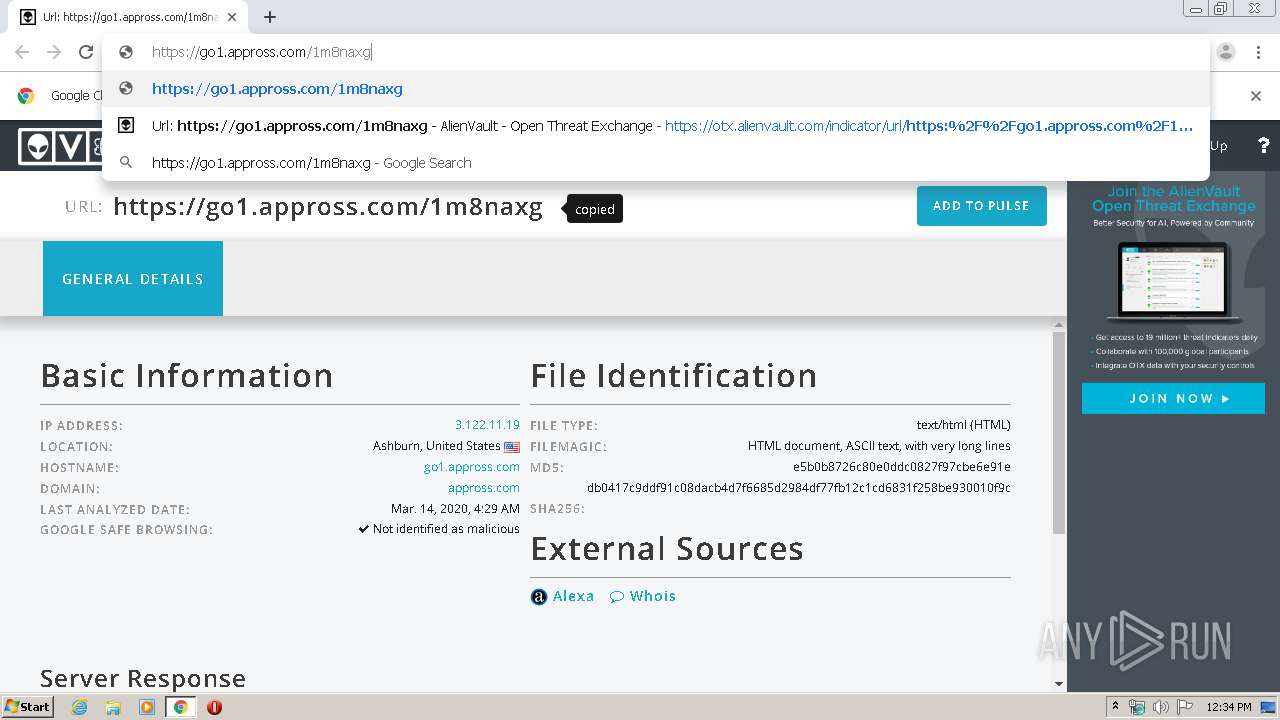The image size is (1280, 720).
Task: Open Windows Media Player from taskbar
Action: 147,707
